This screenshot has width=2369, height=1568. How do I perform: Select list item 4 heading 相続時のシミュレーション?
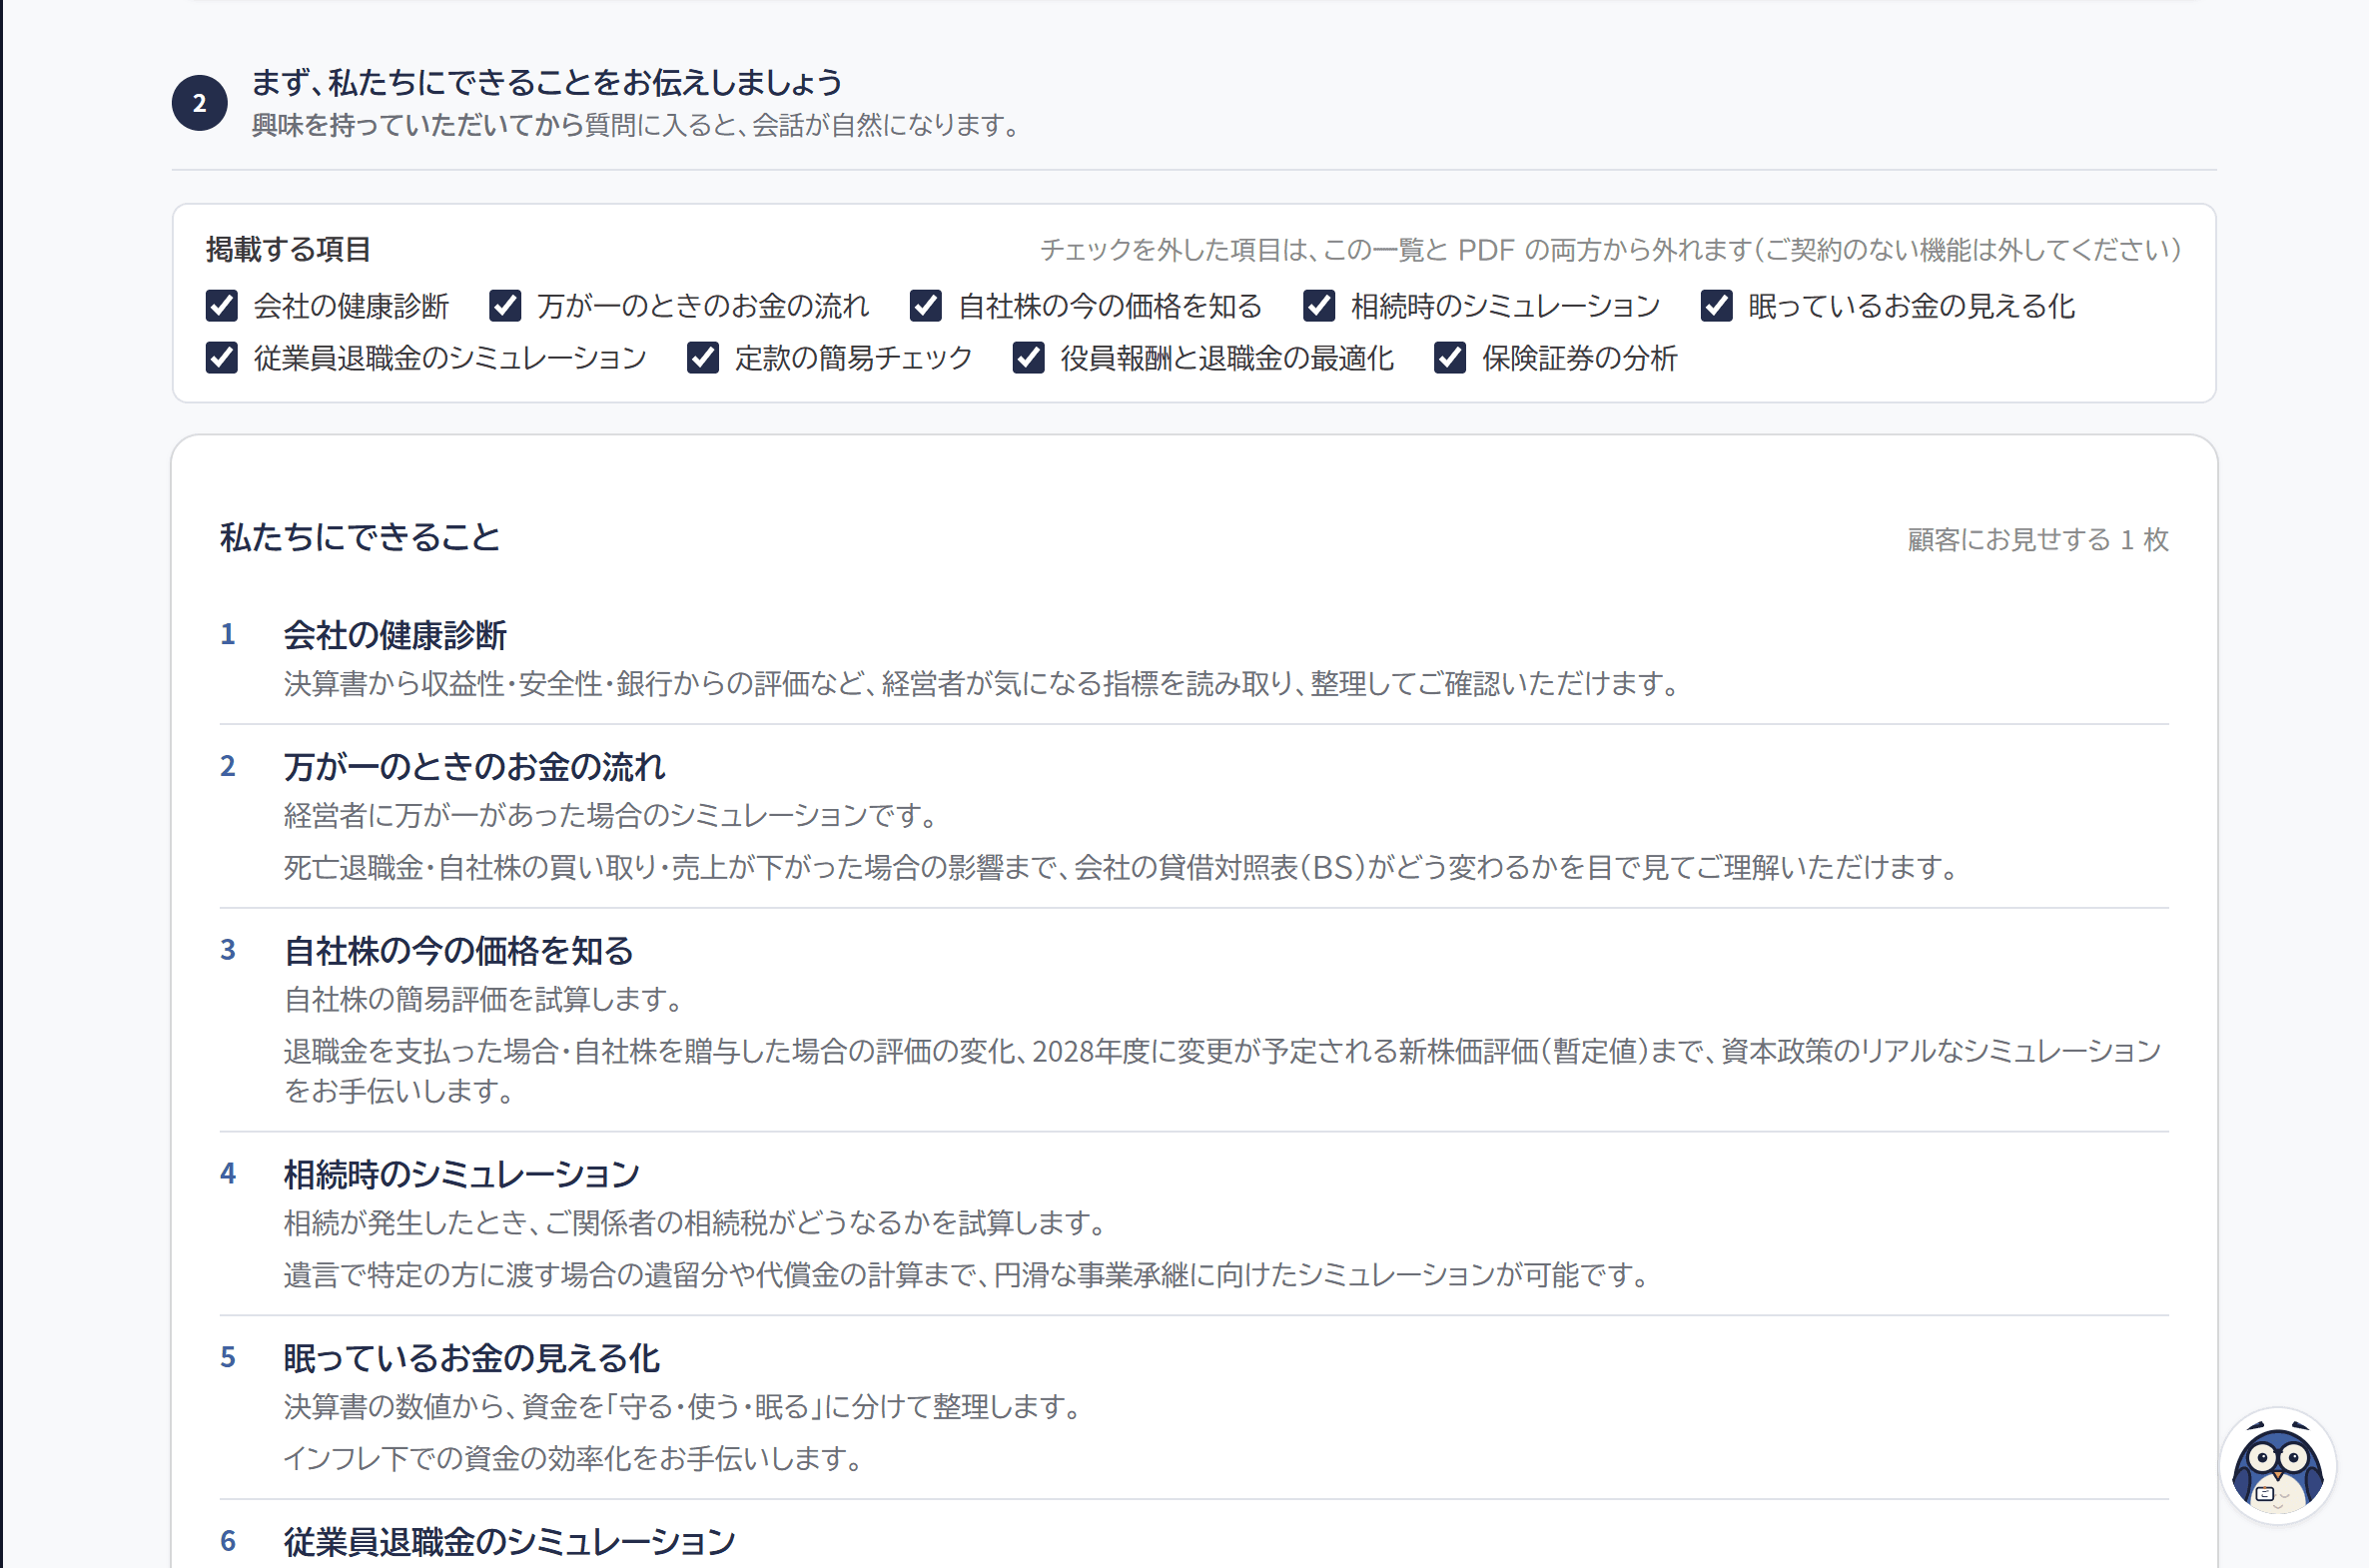click(461, 1175)
